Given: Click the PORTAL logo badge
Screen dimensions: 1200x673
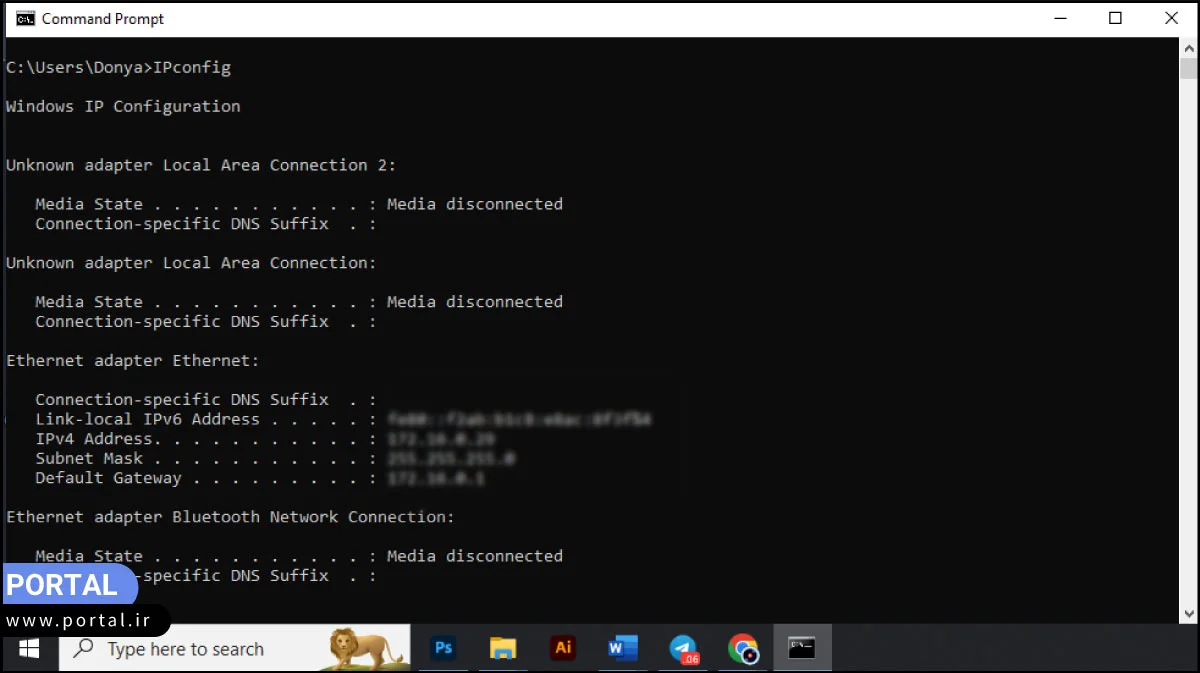Looking at the screenshot, I should click(64, 585).
